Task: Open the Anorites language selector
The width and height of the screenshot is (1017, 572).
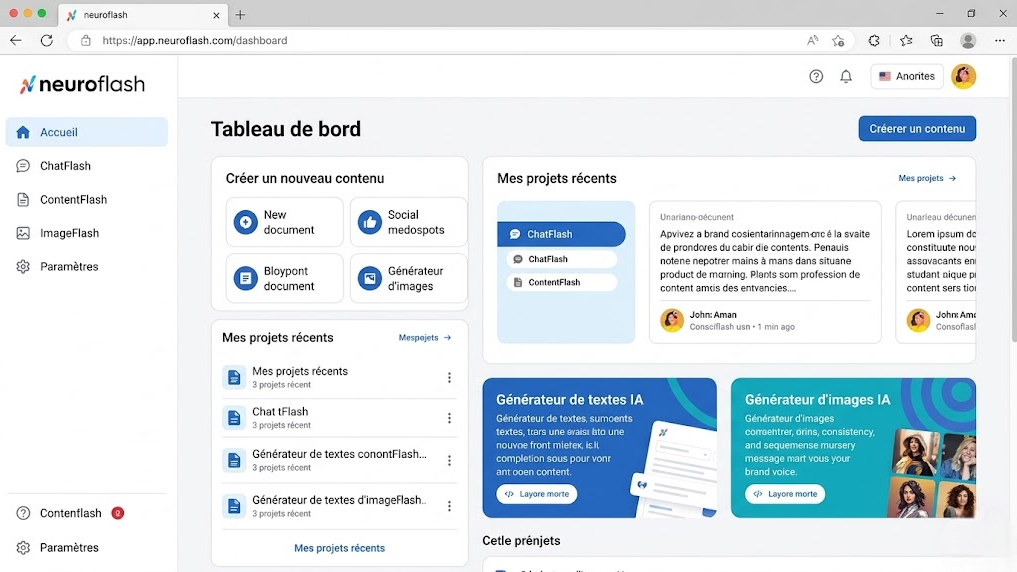Action: (907, 76)
